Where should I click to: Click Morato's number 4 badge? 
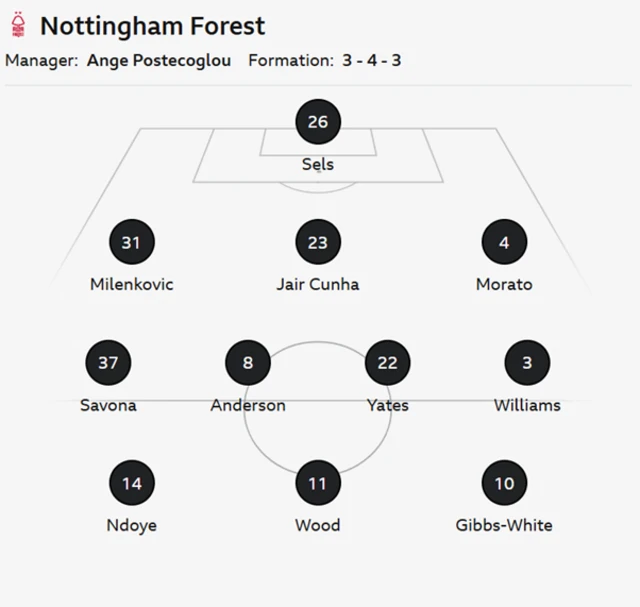pos(504,242)
